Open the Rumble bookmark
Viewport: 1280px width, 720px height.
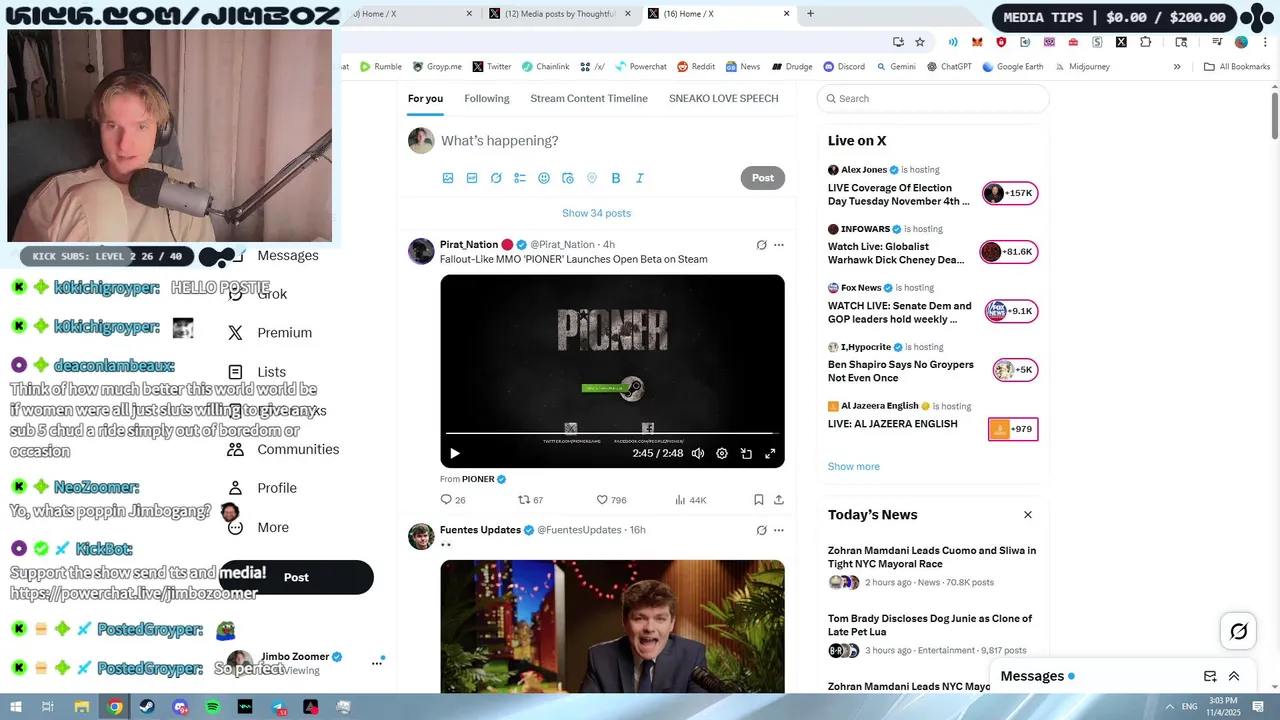tap(381, 67)
